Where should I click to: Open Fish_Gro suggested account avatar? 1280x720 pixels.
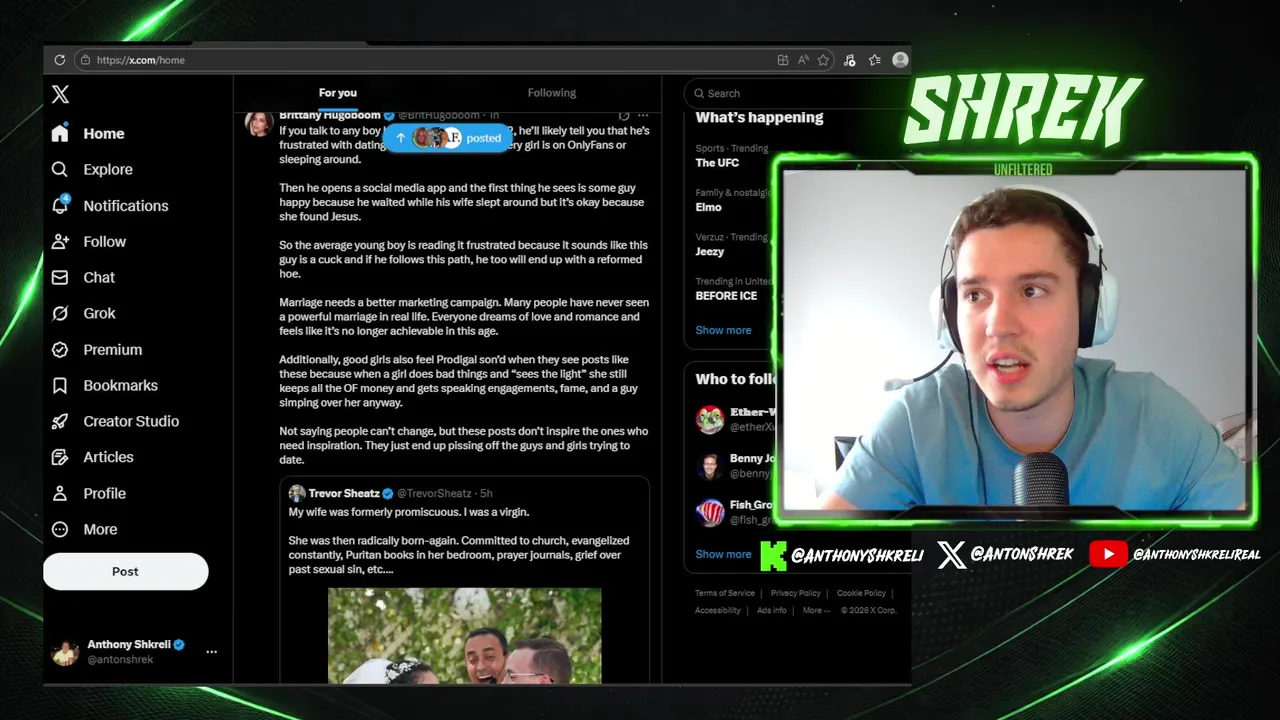[710, 512]
